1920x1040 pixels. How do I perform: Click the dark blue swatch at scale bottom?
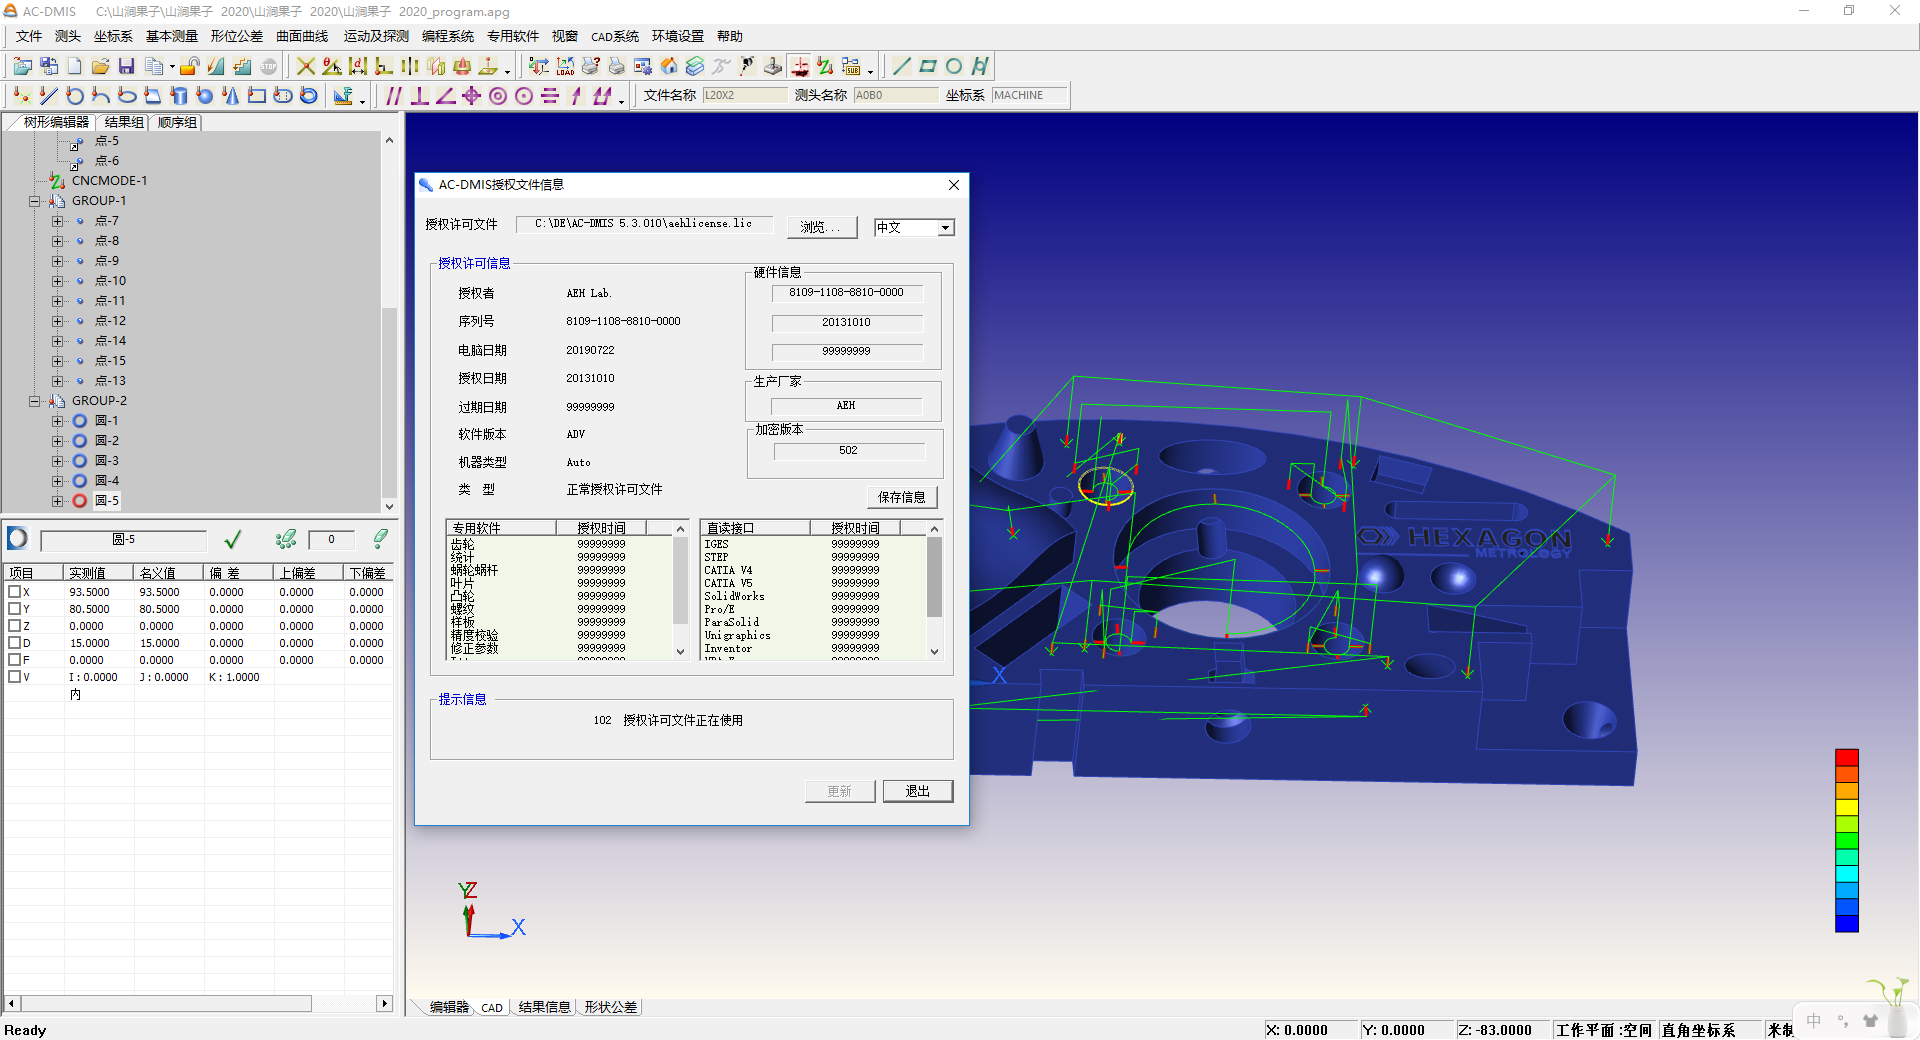pos(1847,924)
